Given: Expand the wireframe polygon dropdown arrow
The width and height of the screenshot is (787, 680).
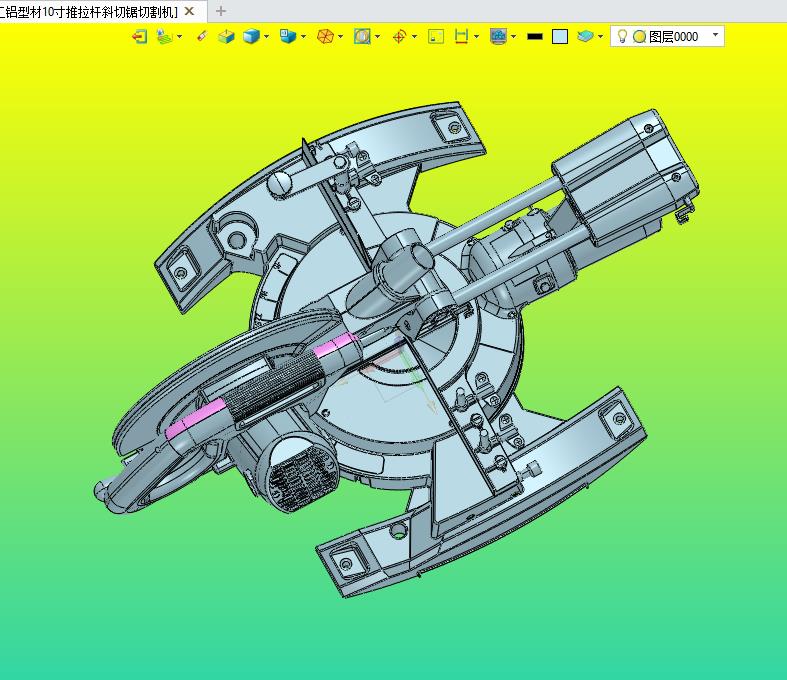Looking at the screenshot, I should [341, 37].
